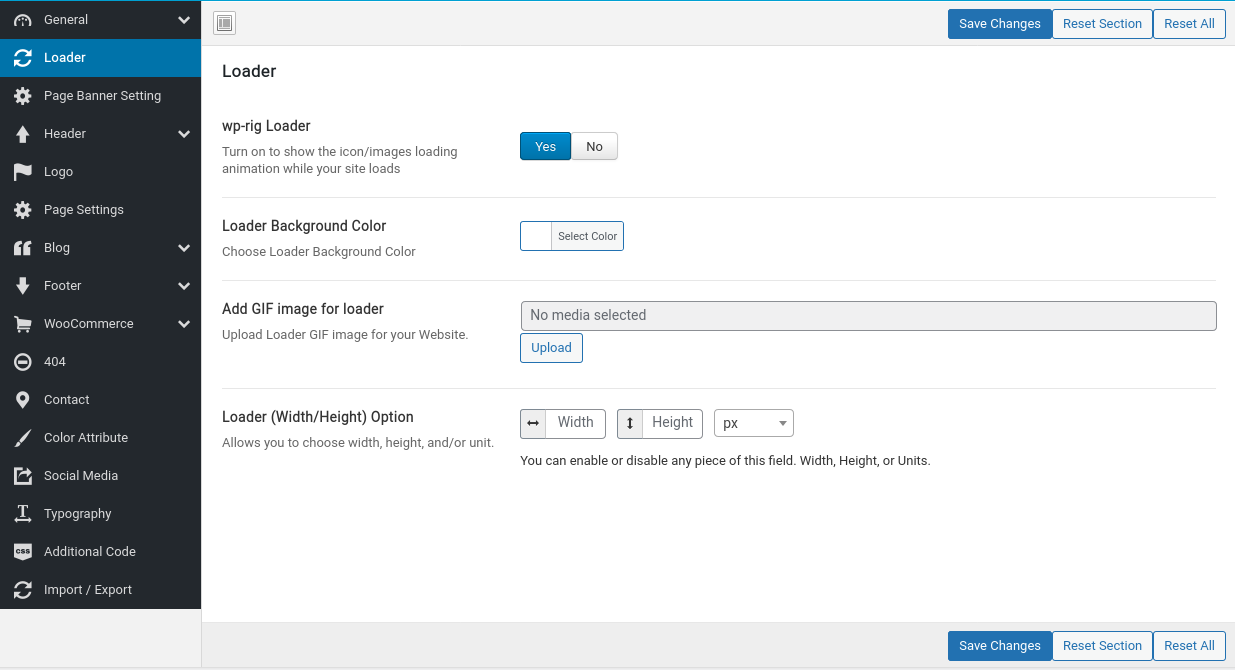The image size is (1235, 670).
Task: Click the loader background color swatch
Action: [536, 236]
